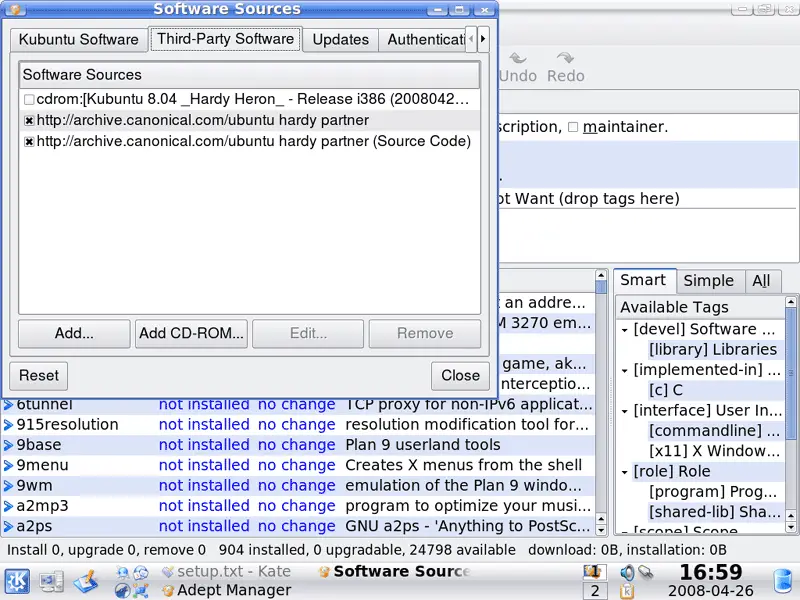
Task: Select the [program] tag
Action: [x=713, y=492]
